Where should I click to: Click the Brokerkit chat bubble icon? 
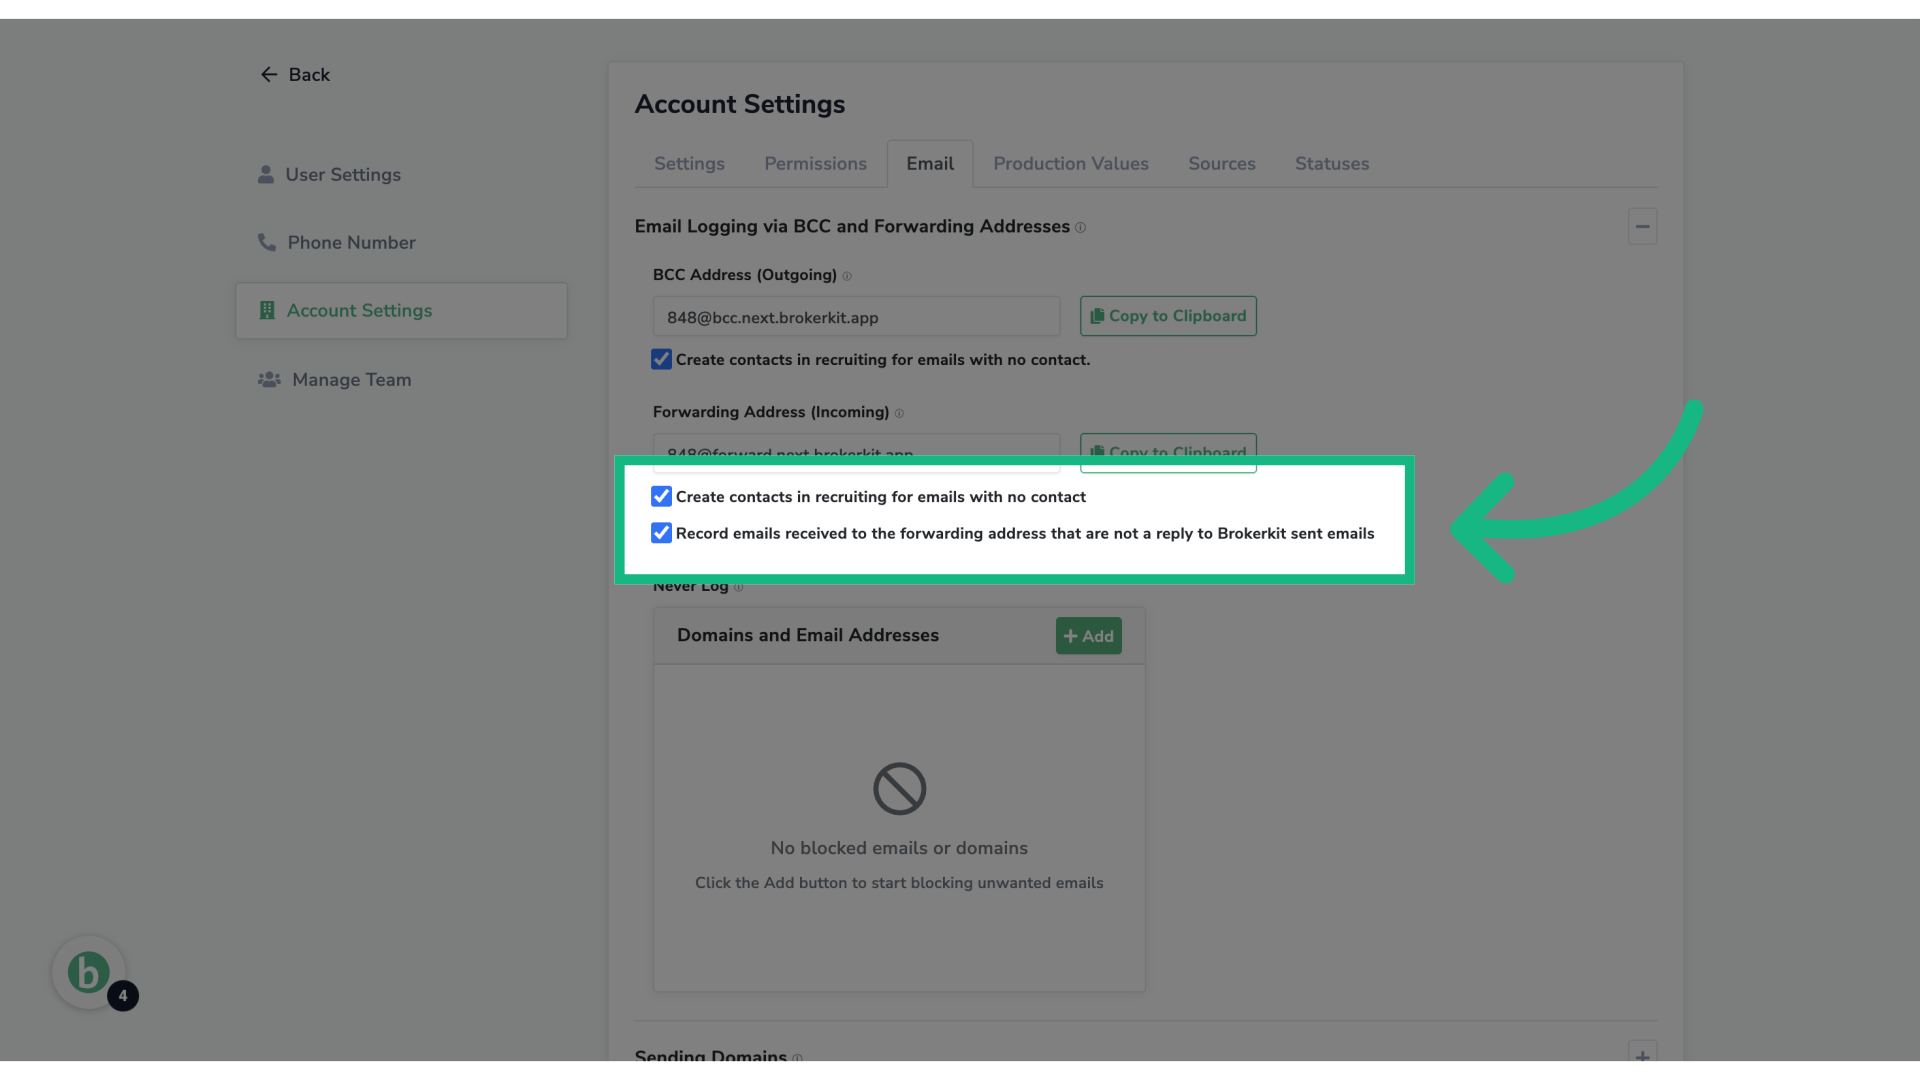[89, 972]
